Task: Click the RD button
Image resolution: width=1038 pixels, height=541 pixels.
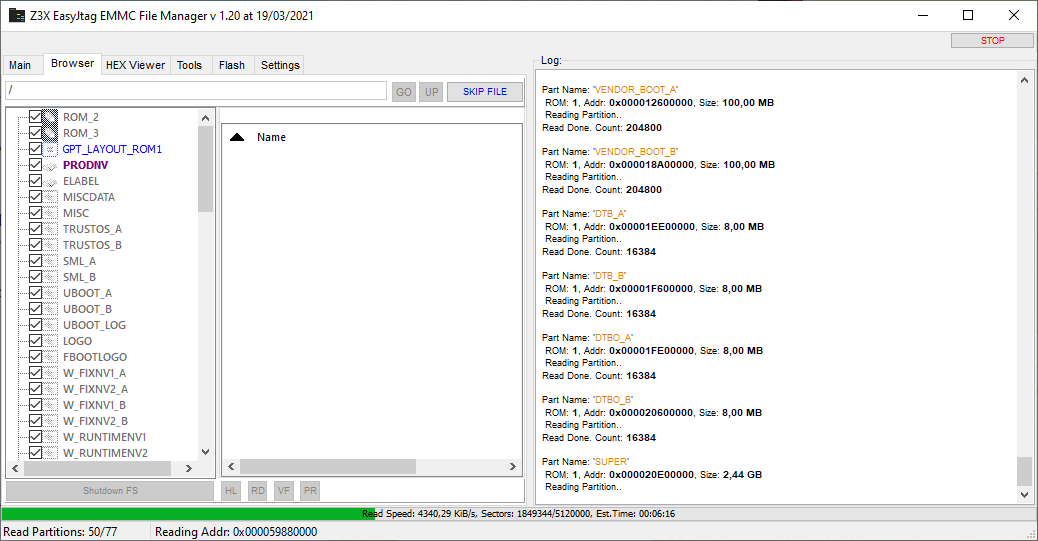Action: click(x=258, y=491)
